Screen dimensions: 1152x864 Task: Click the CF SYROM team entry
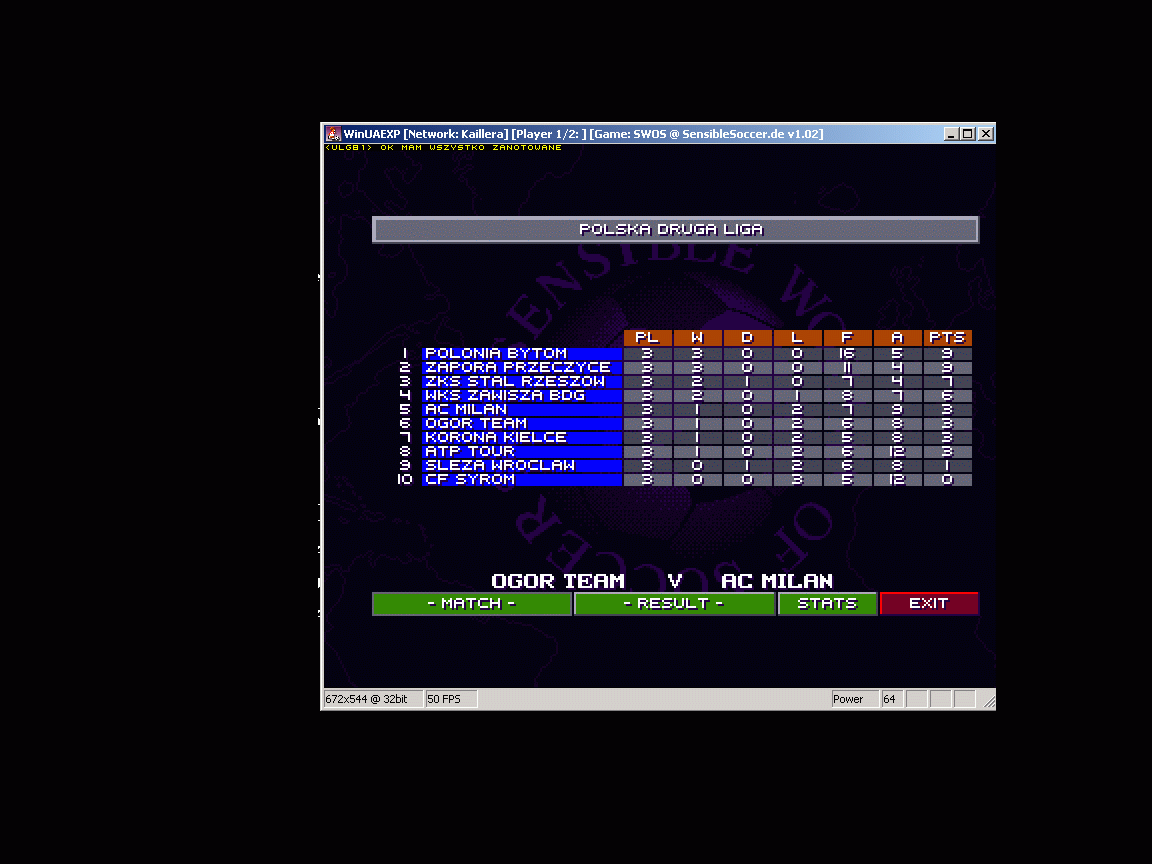521,479
